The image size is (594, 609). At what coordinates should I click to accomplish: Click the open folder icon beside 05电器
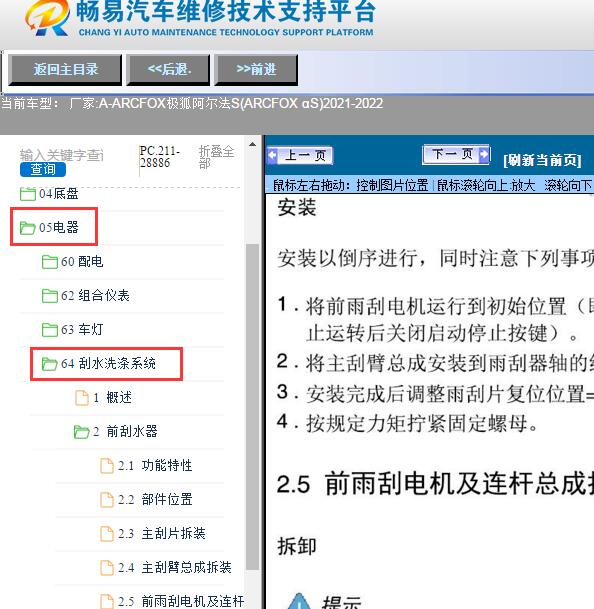point(28,228)
